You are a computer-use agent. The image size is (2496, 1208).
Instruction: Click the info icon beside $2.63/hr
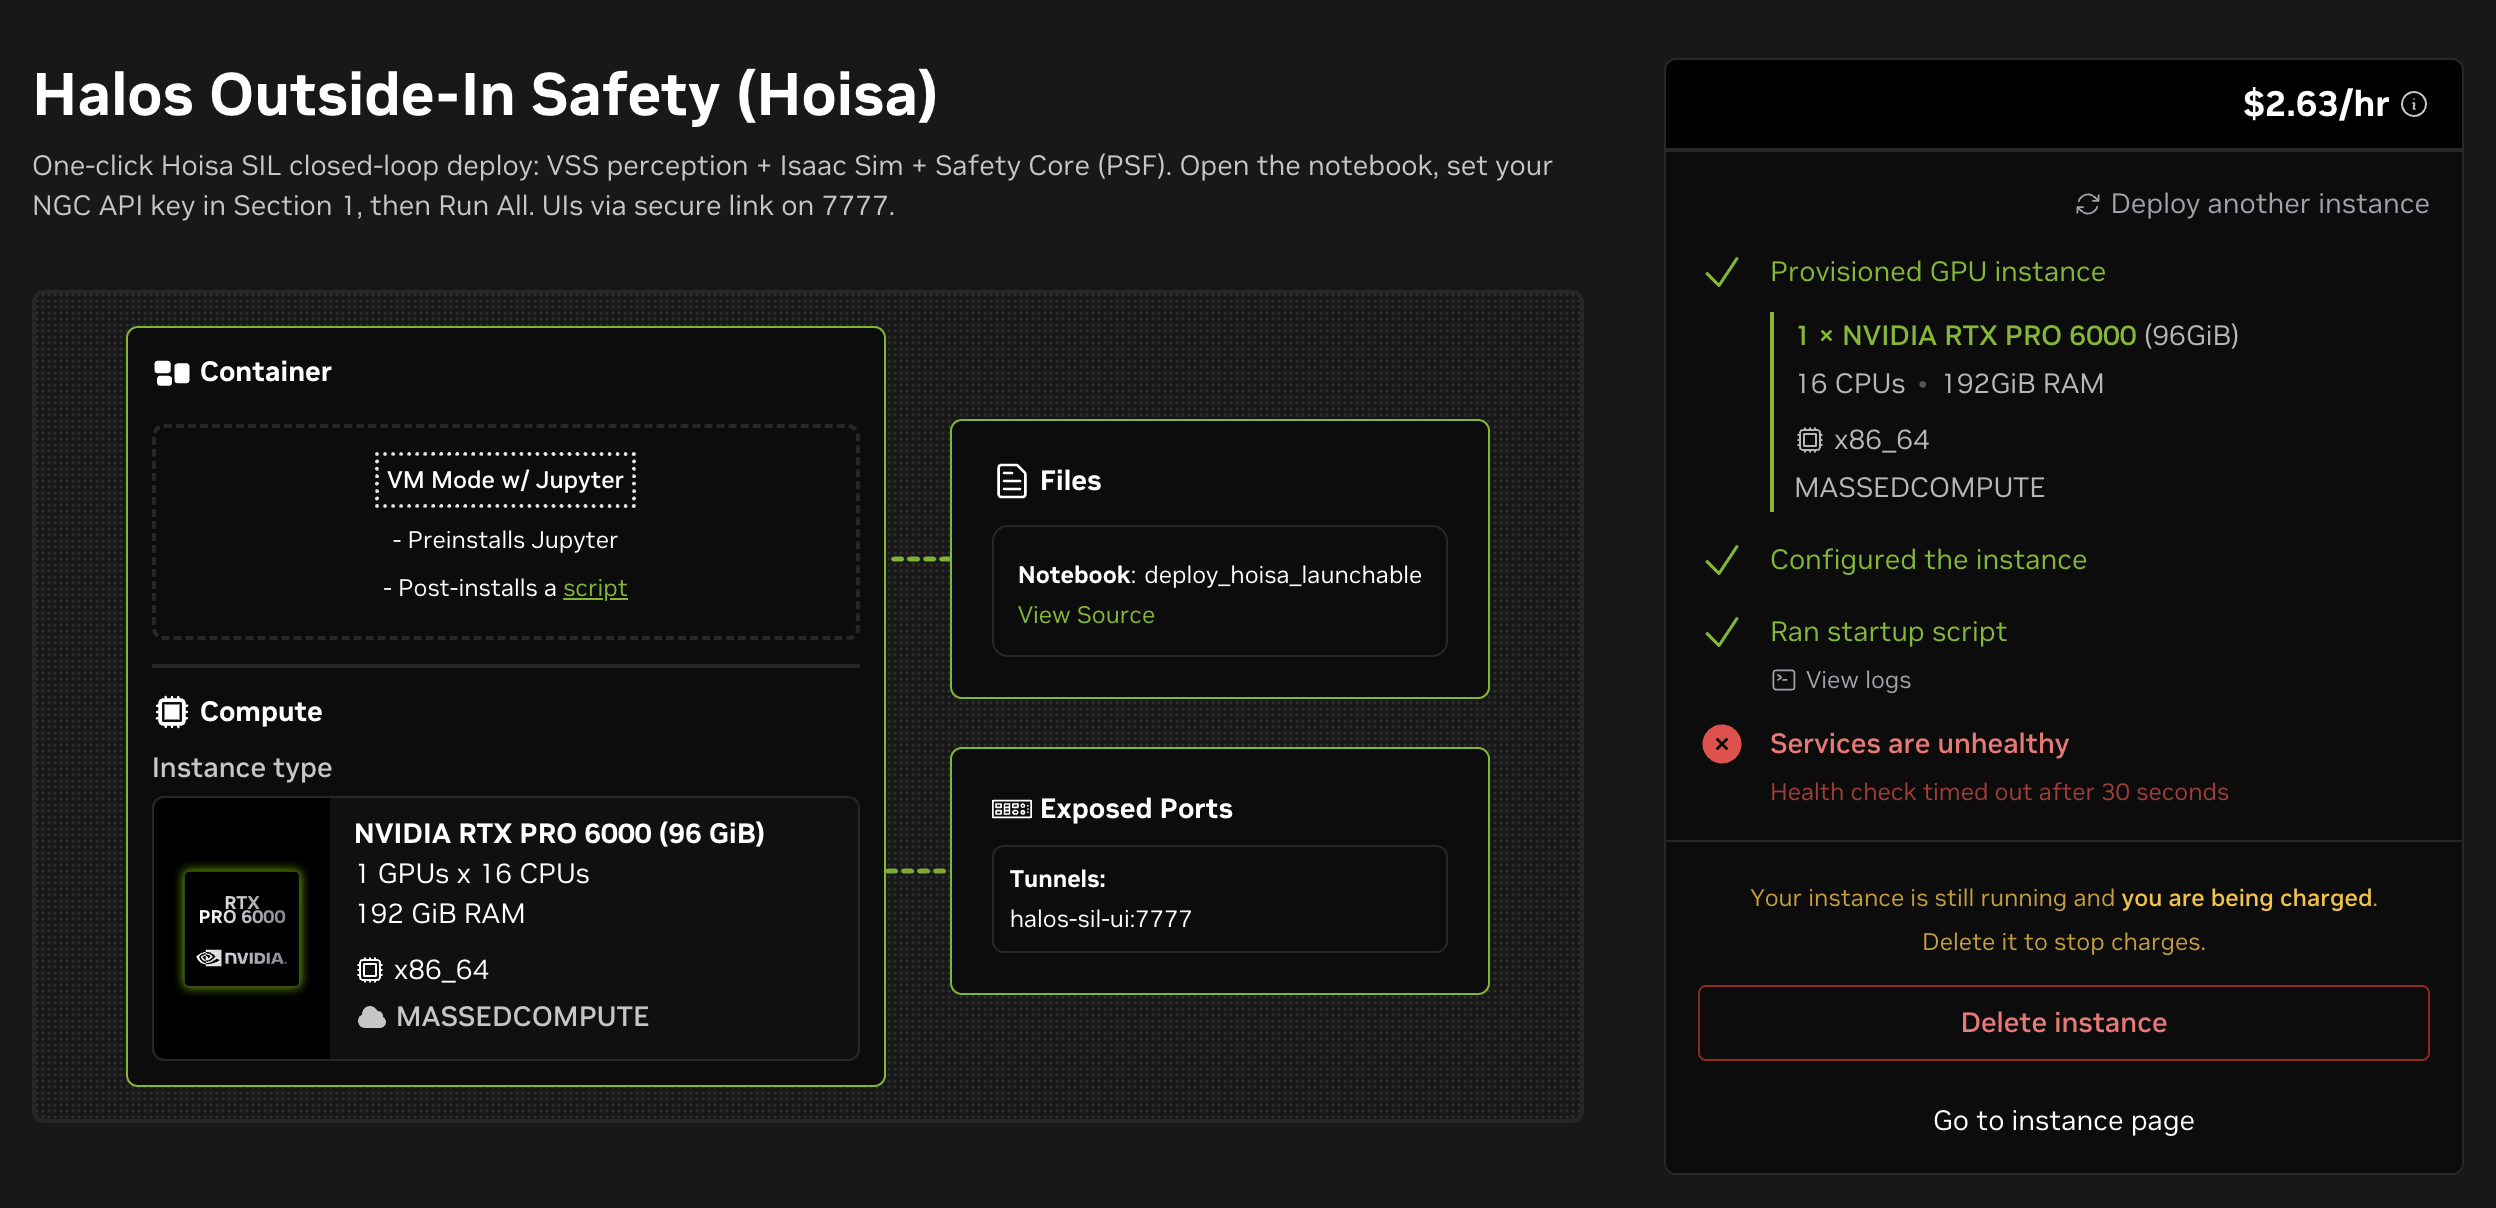click(x=2414, y=104)
